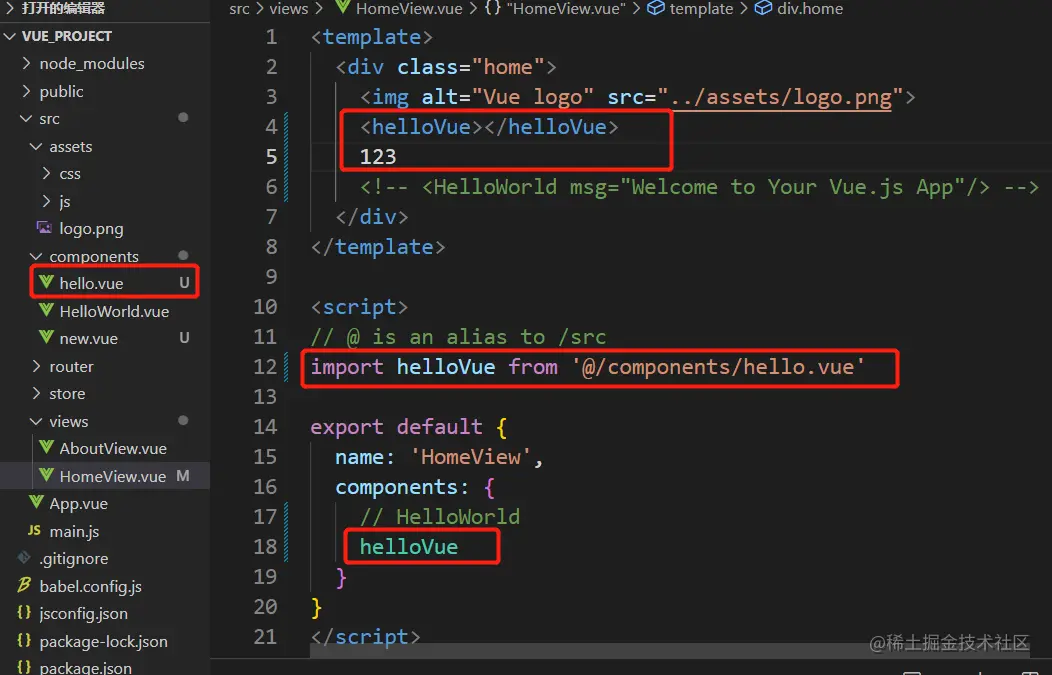Viewport: 1052px width, 675px height.
Task: Click line number 12 in the gutter
Action: pyautogui.click(x=265, y=367)
